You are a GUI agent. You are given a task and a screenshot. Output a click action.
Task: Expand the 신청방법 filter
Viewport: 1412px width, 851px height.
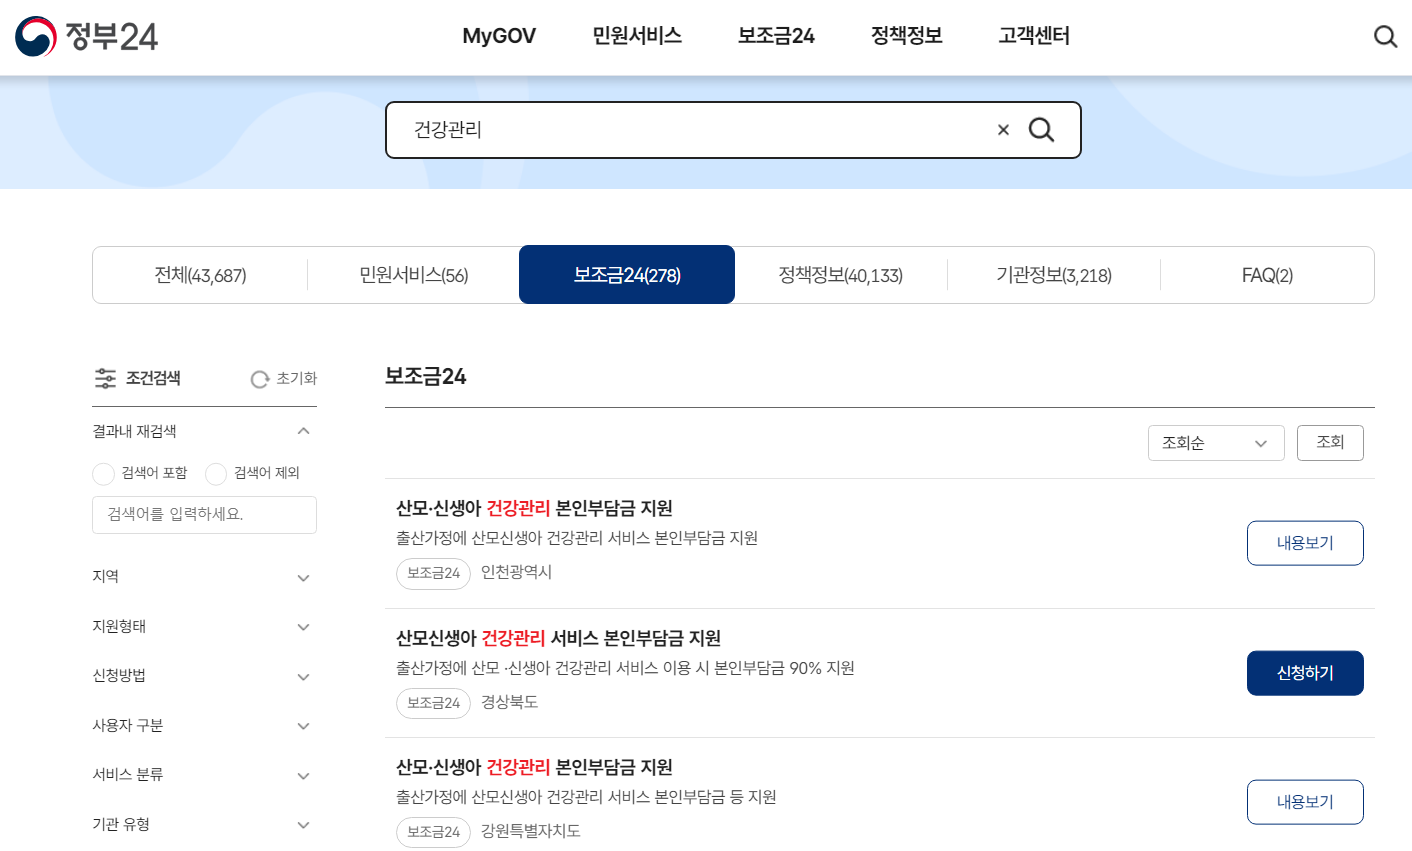(x=304, y=676)
